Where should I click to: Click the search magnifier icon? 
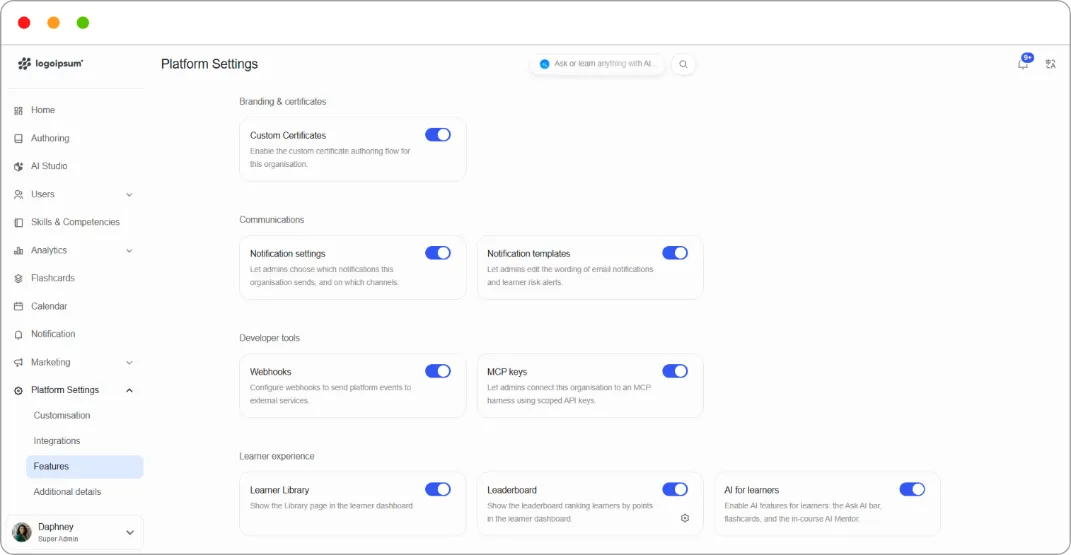pos(683,64)
